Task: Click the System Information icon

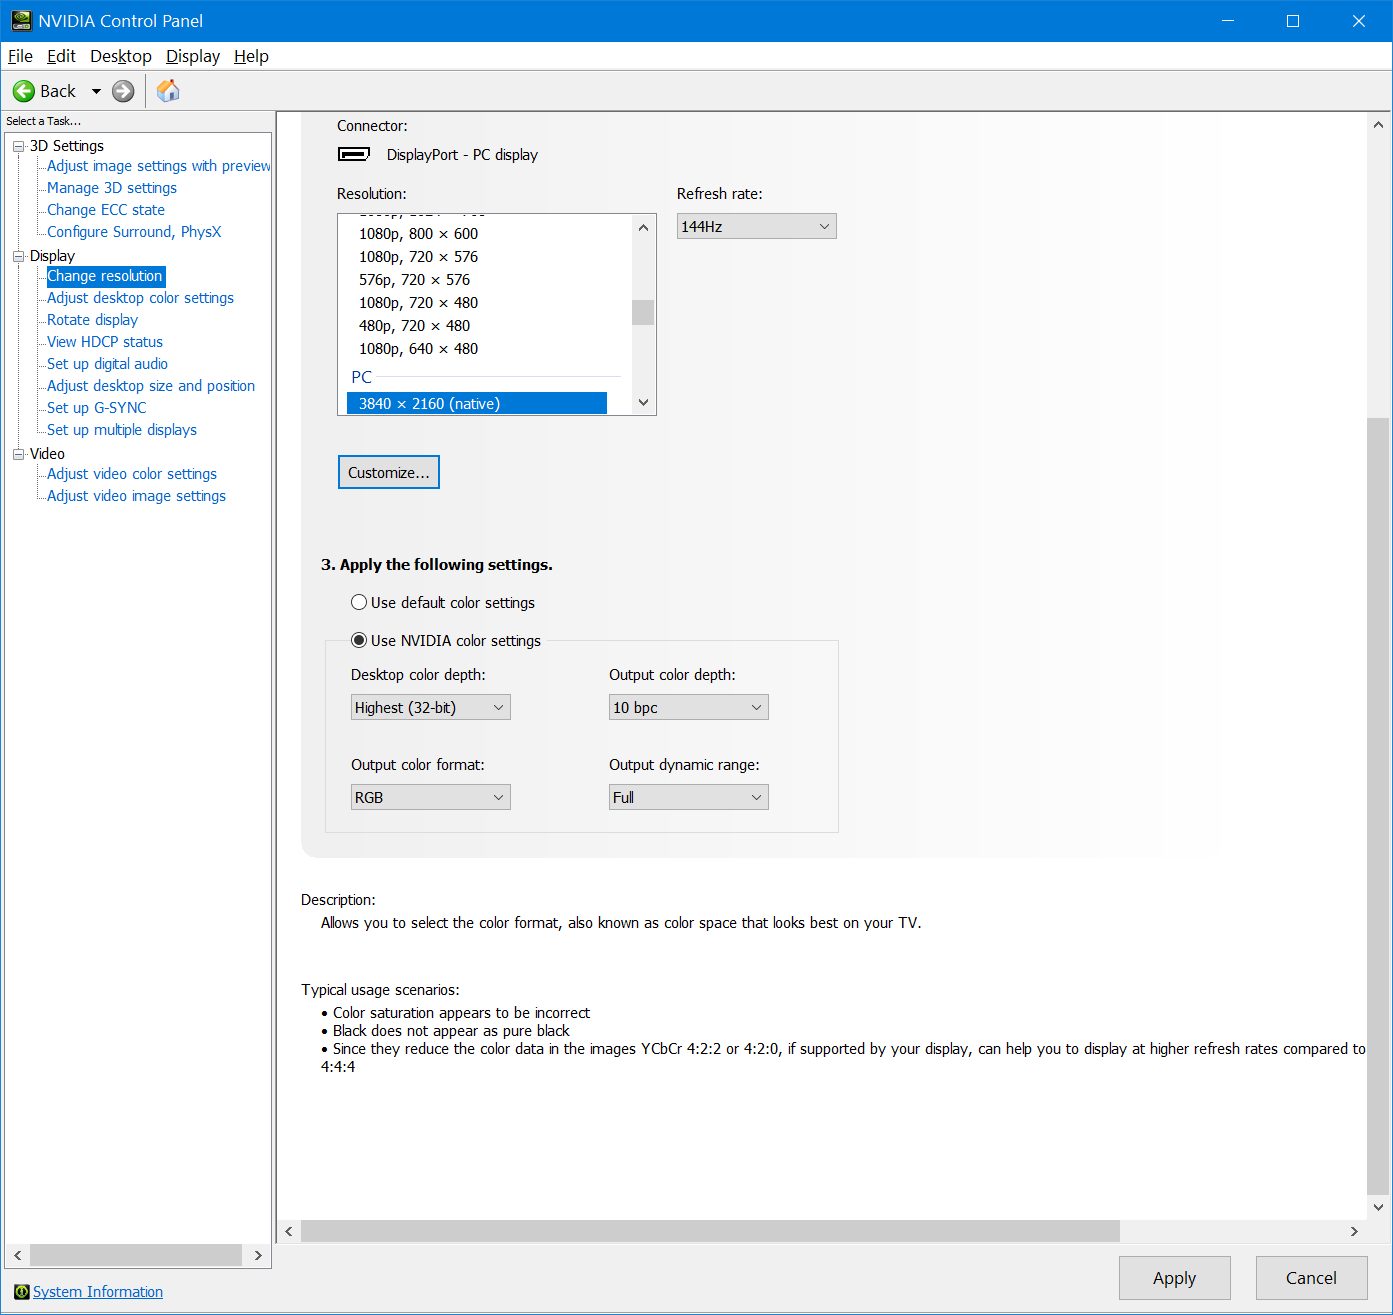Action: point(21,1292)
